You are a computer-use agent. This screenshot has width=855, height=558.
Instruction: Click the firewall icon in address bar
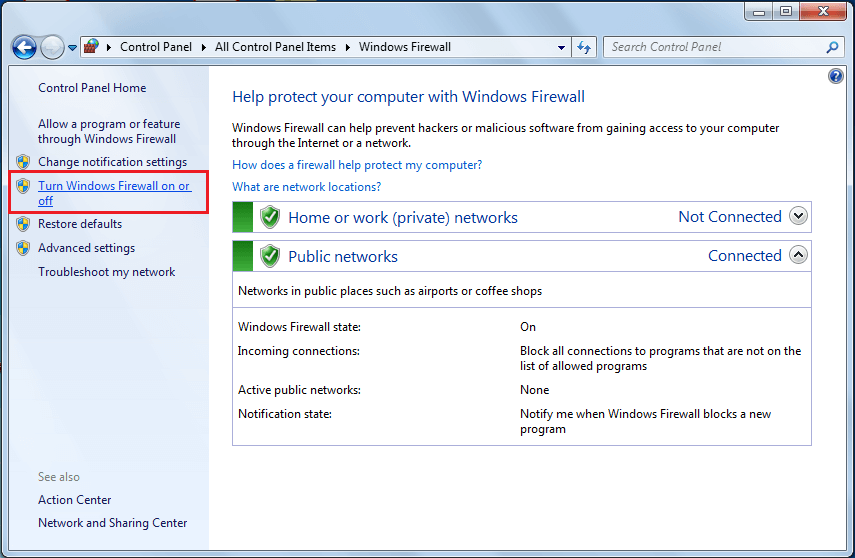pos(91,47)
